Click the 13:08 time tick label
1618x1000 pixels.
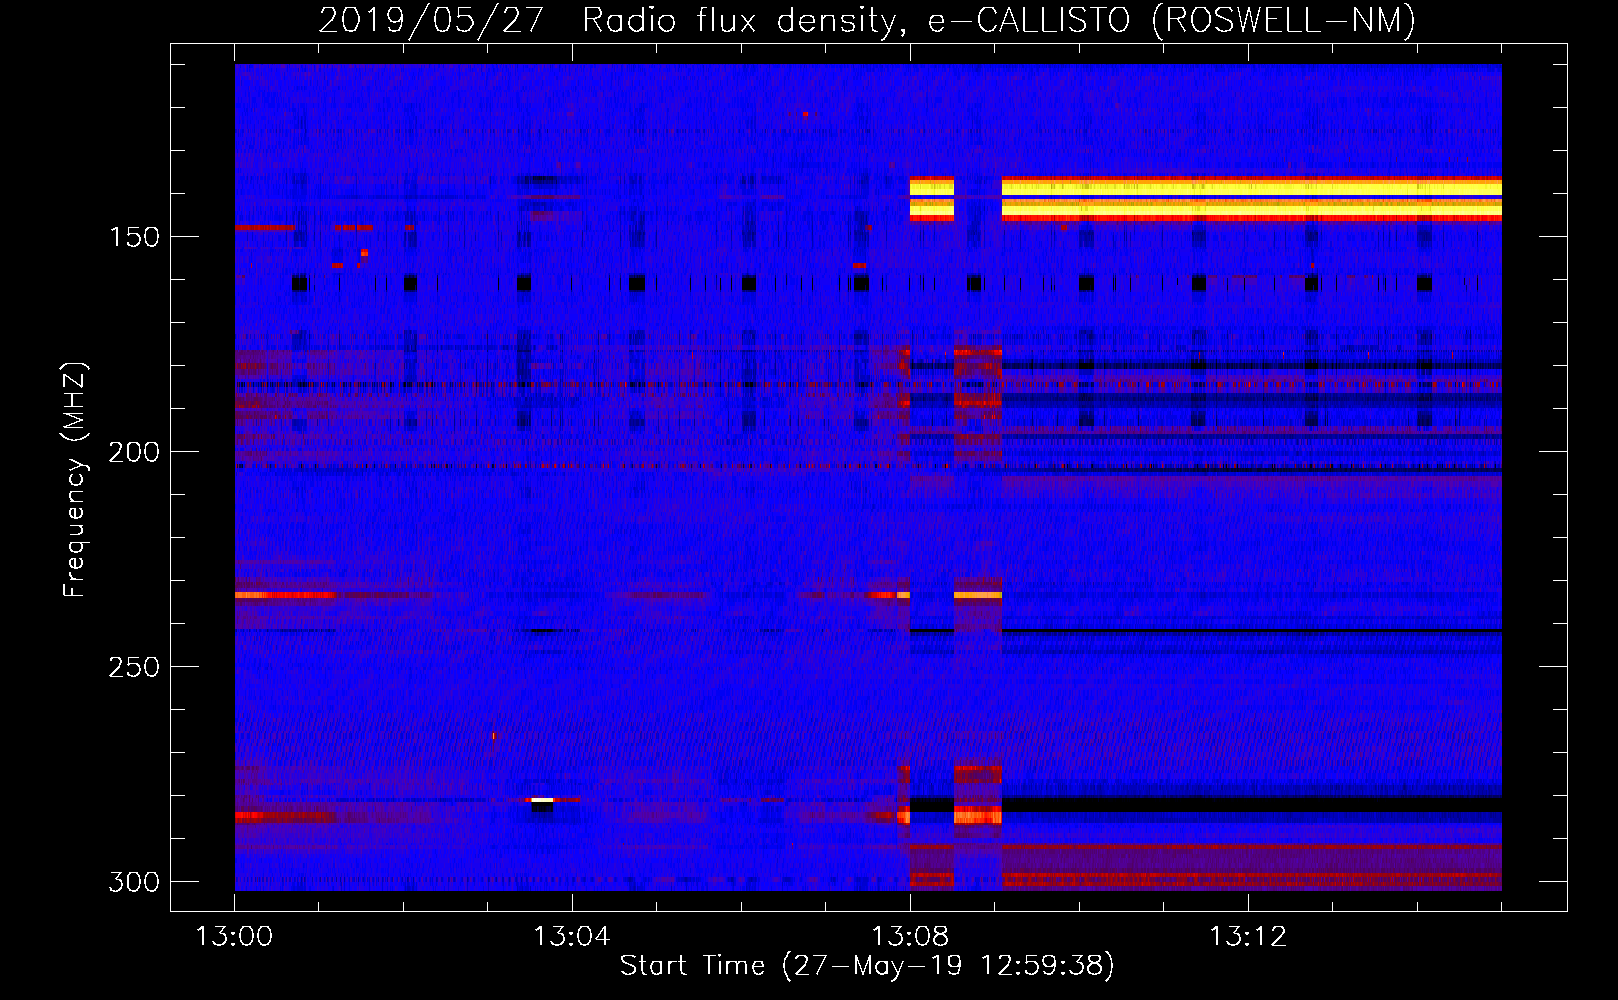point(910,937)
